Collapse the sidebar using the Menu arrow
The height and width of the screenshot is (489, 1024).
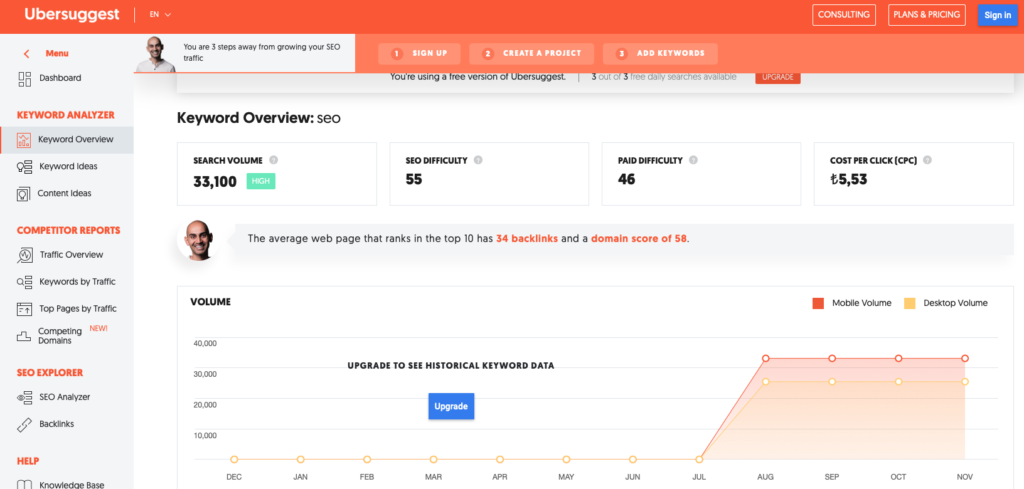click(x=26, y=54)
